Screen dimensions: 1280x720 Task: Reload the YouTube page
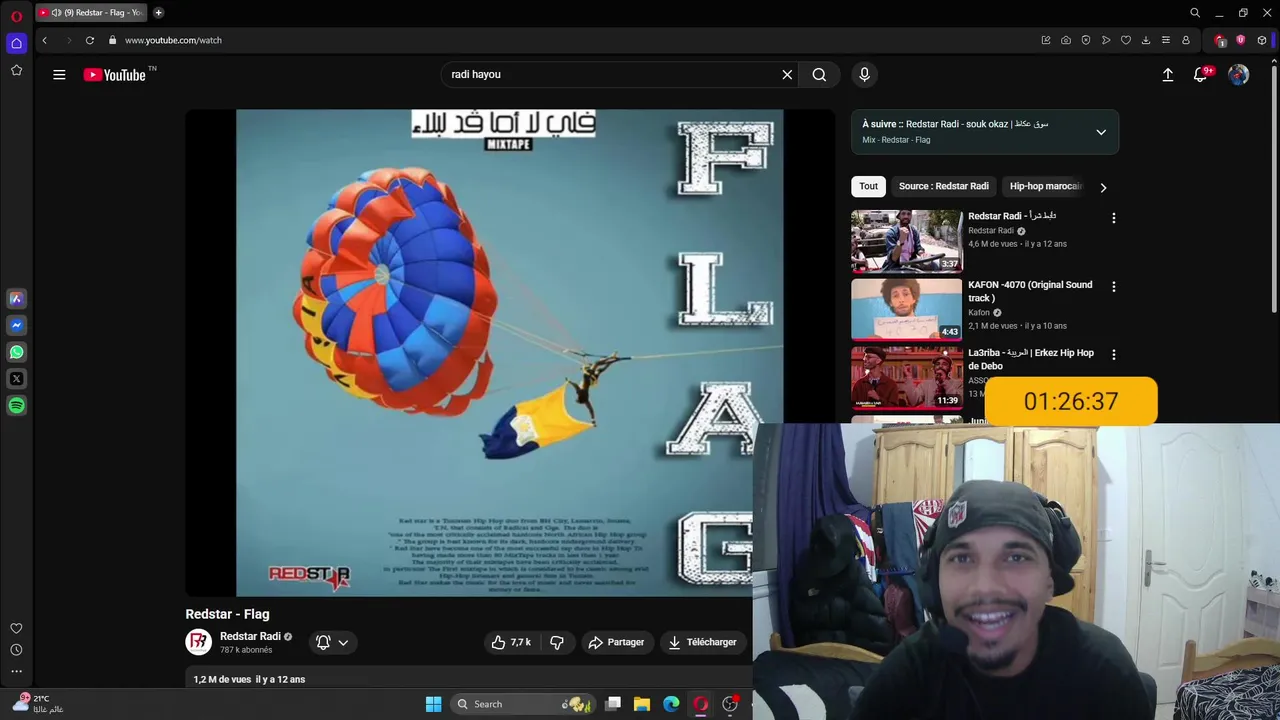tap(90, 40)
